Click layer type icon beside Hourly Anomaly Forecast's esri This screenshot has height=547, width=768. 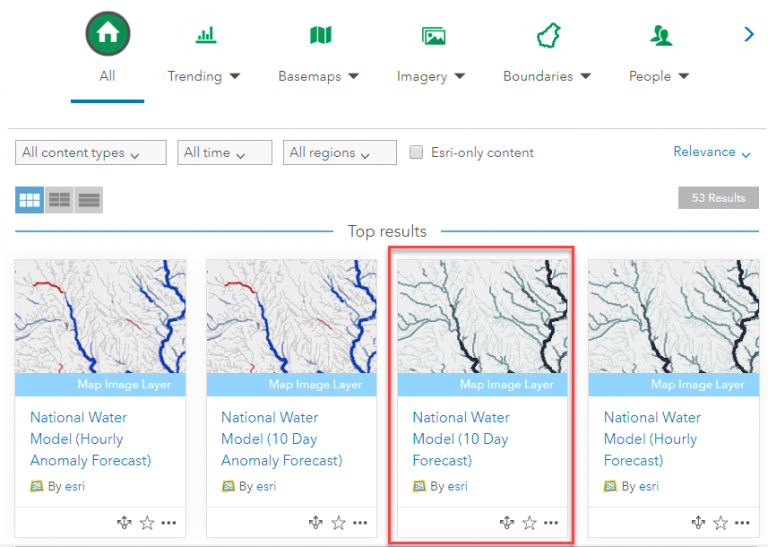(37, 486)
